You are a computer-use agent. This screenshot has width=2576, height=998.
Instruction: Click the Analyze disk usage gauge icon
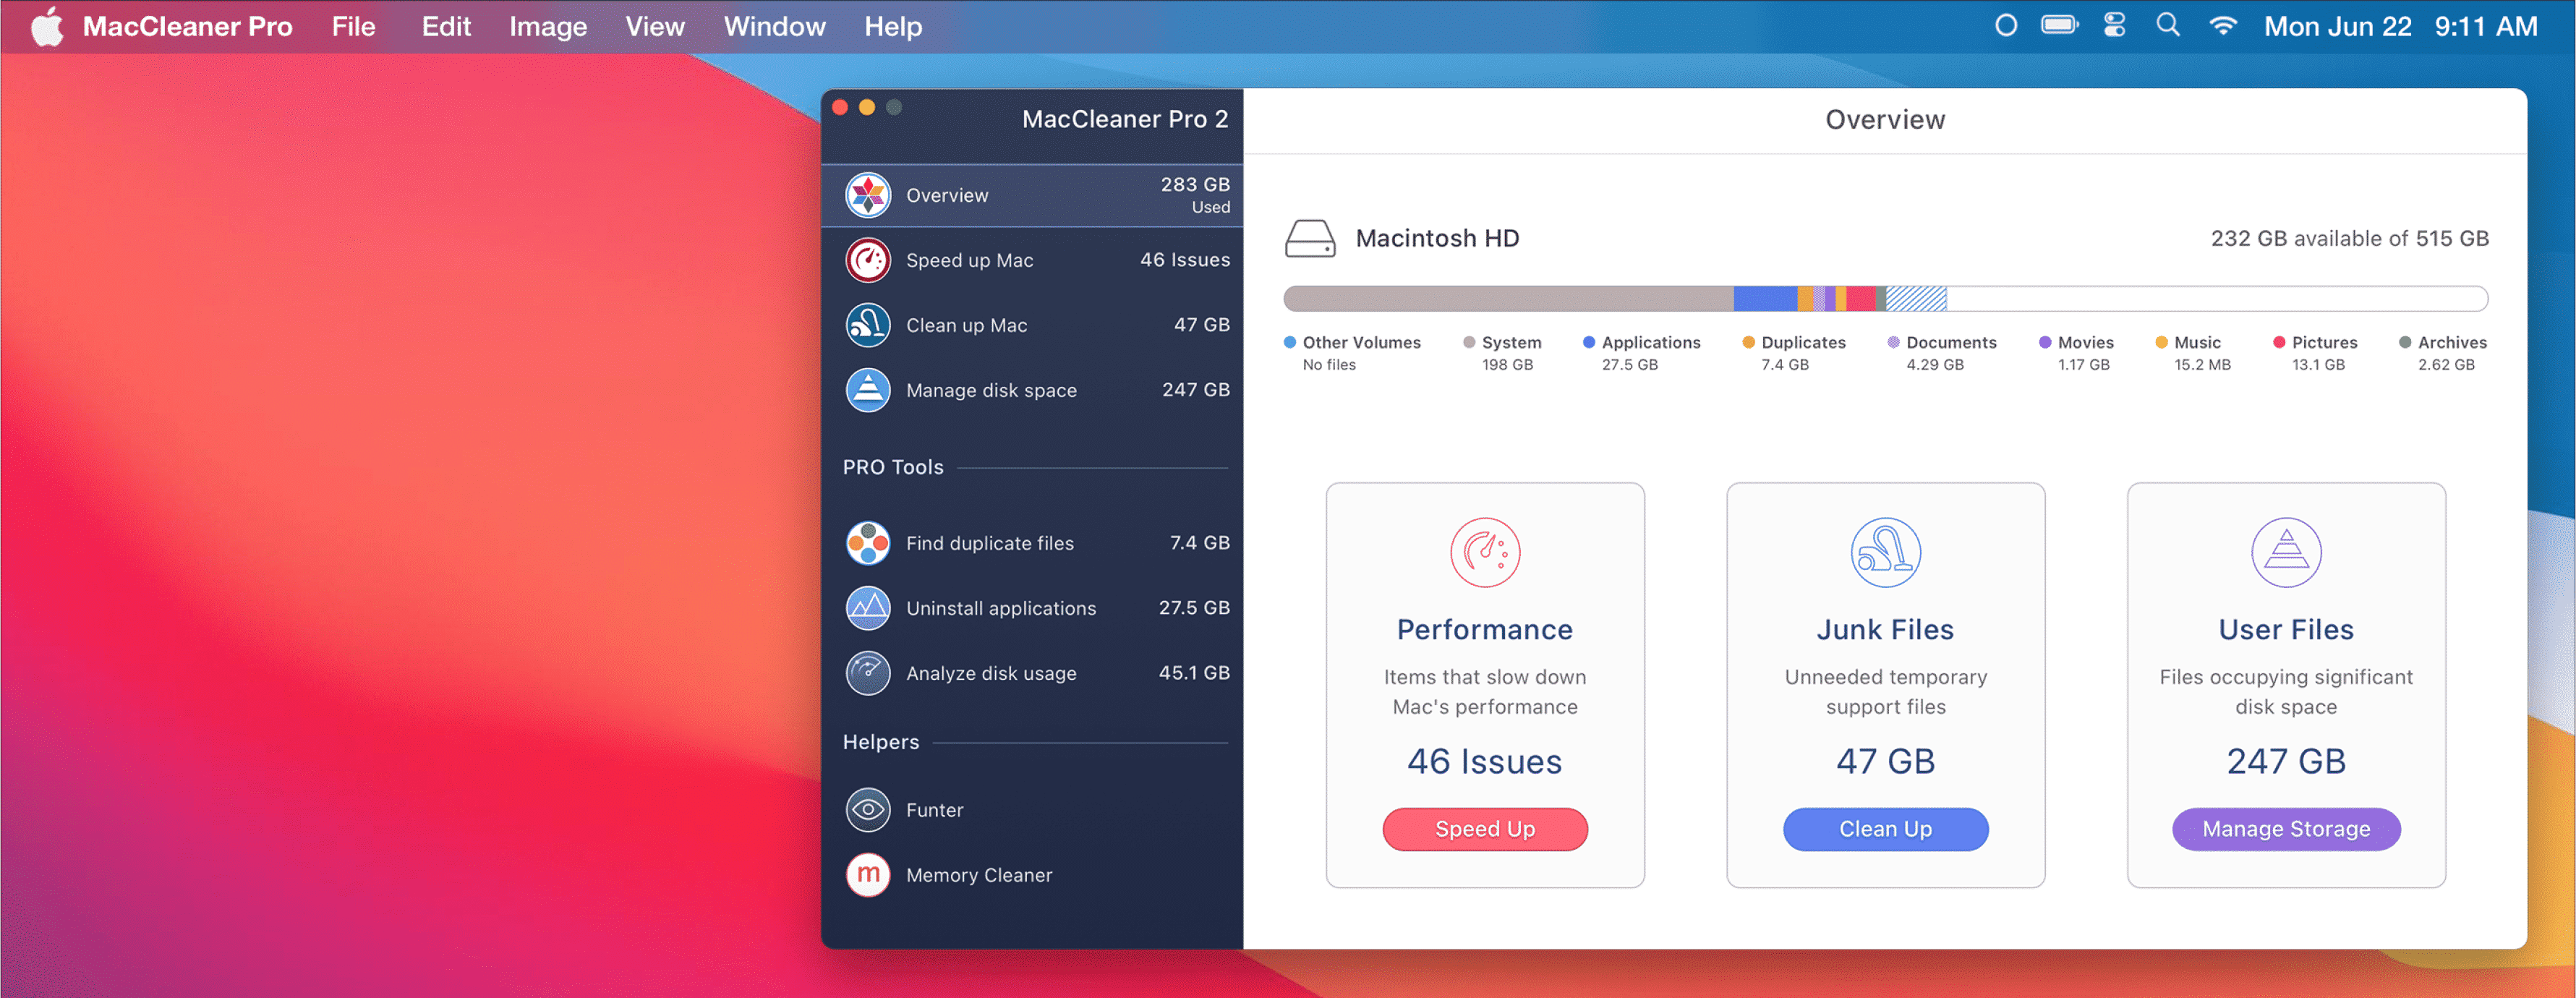click(x=867, y=673)
